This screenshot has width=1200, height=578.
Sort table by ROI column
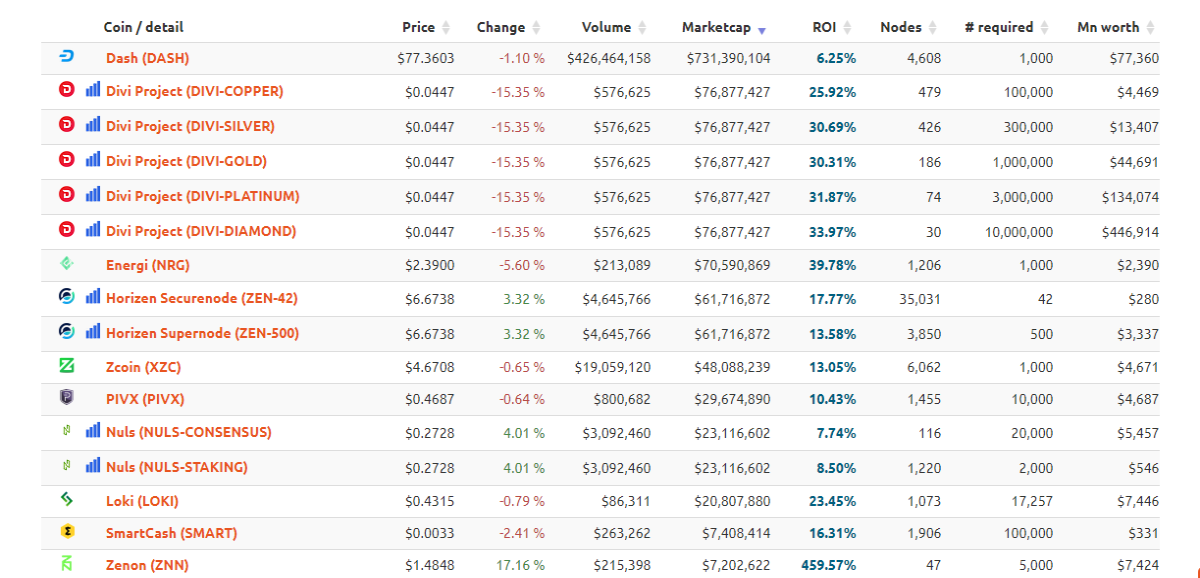coord(832,27)
